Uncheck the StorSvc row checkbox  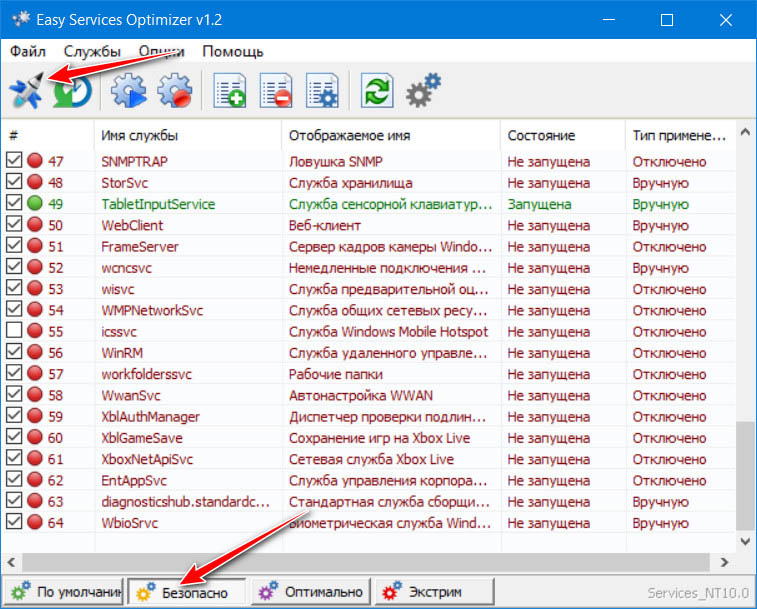pos(14,181)
